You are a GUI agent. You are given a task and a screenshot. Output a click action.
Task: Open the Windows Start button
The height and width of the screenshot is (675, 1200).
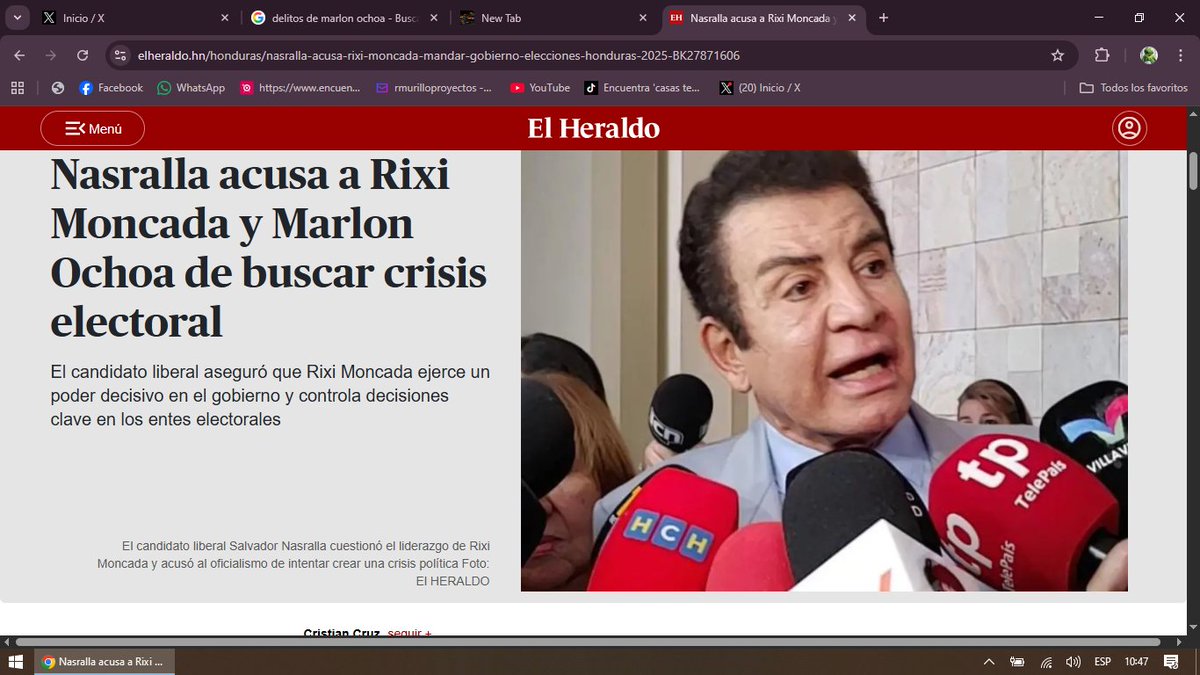click(x=16, y=662)
